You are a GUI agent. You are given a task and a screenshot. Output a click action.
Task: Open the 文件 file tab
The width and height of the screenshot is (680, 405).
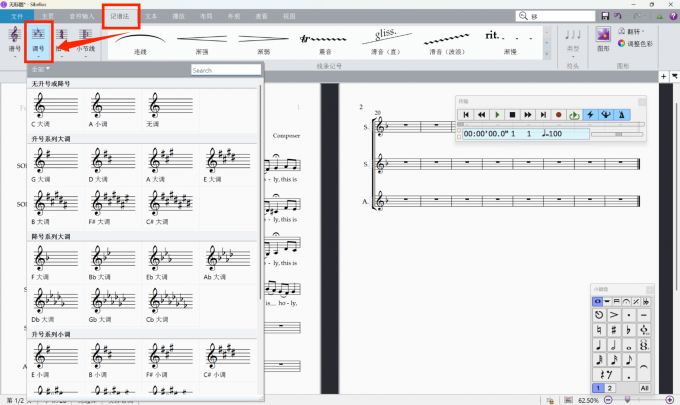16,16
